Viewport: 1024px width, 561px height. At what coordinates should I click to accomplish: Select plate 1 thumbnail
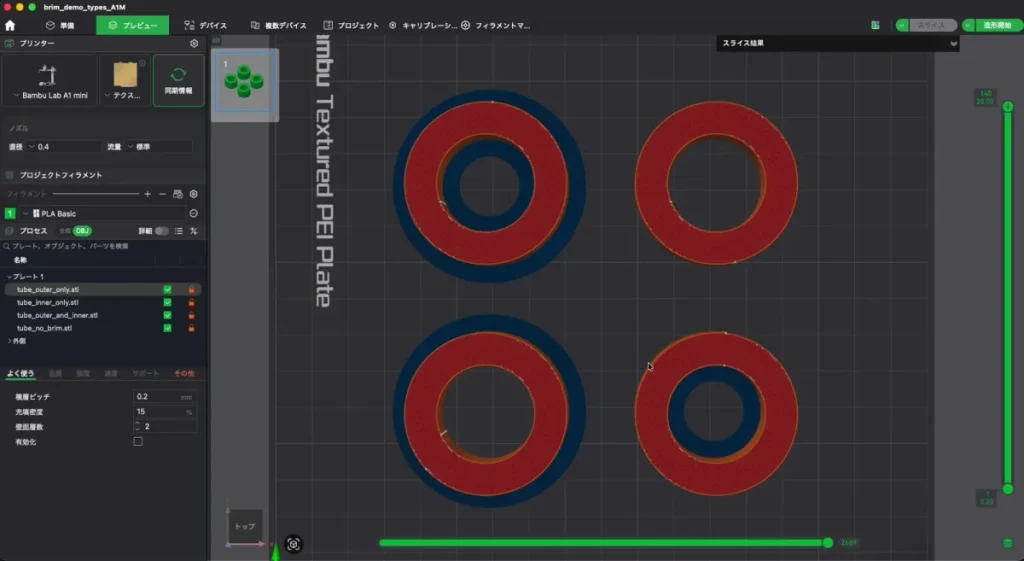(x=244, y=83)
